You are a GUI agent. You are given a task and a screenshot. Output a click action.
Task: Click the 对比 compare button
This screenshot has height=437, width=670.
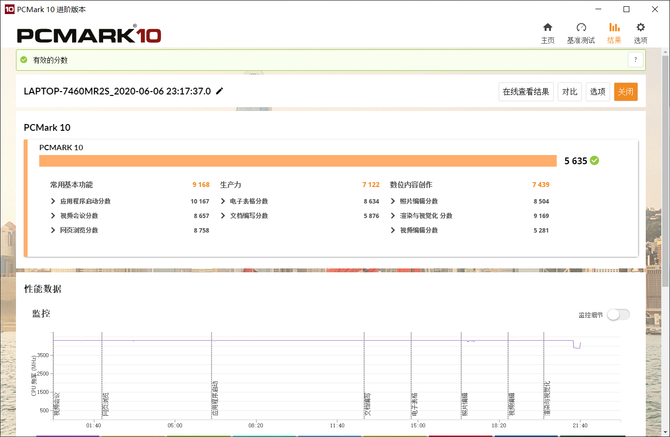pos(569,91)
